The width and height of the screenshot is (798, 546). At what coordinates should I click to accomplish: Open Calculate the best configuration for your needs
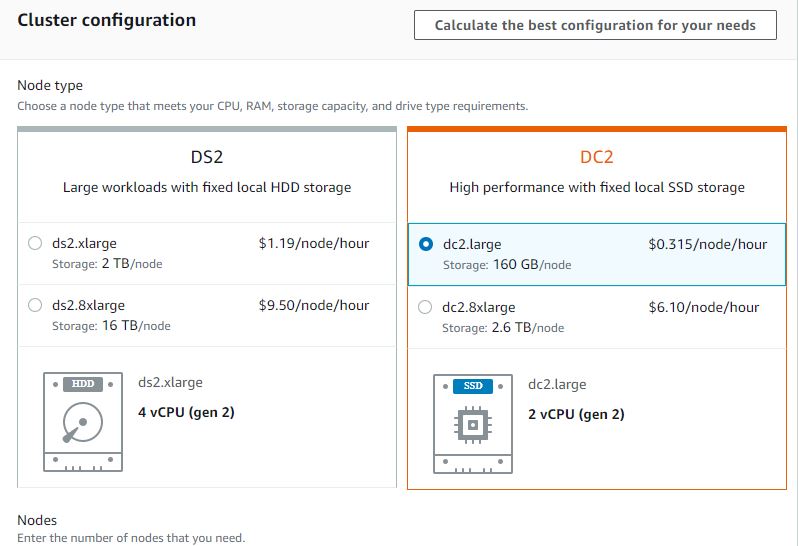pos(595,25)
